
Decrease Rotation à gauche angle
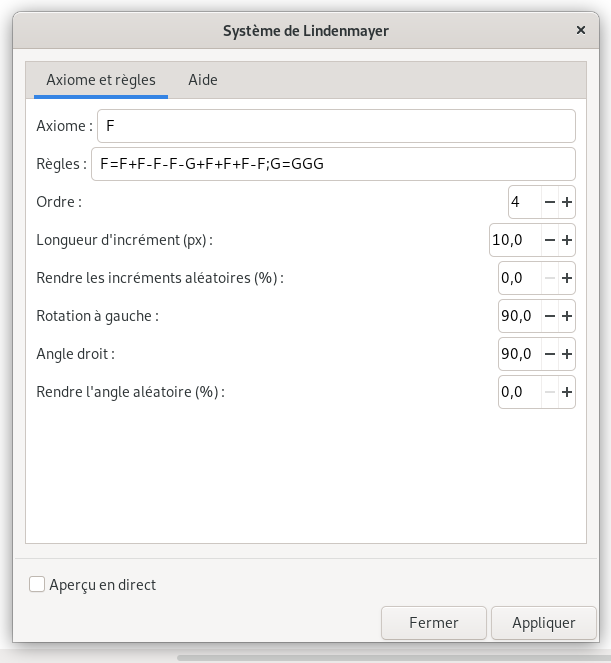point(550,316)
